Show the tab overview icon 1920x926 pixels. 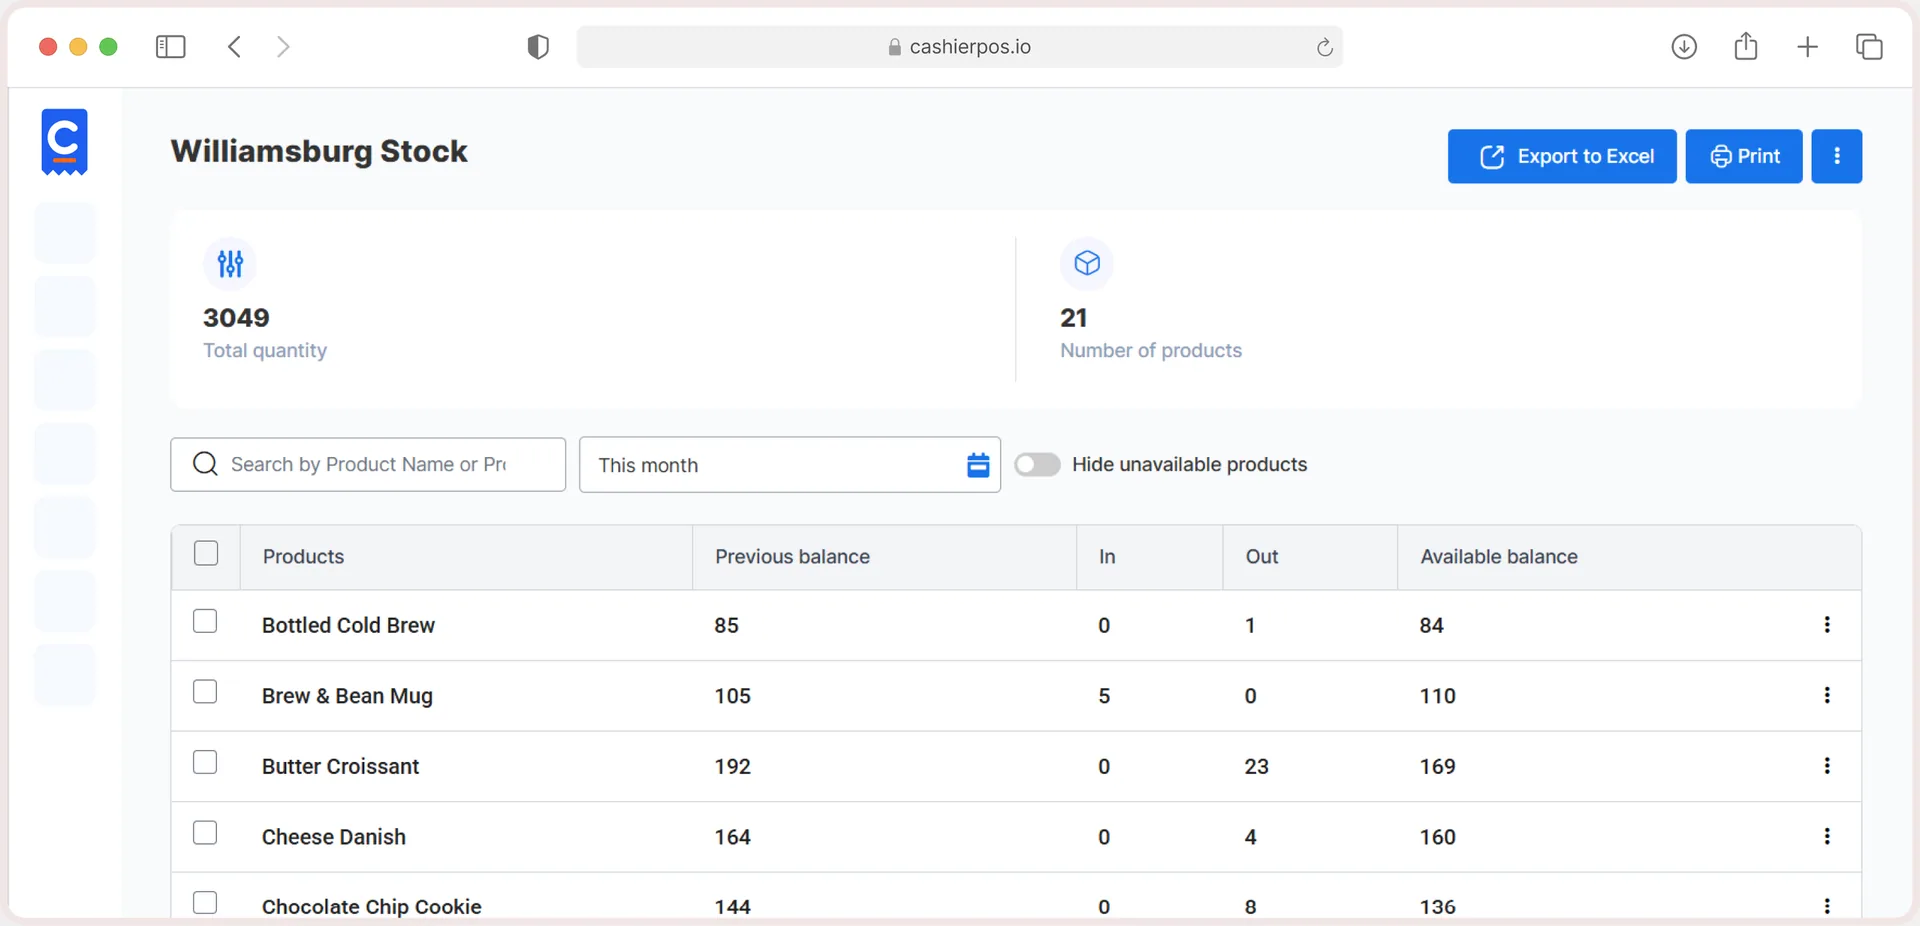(x=1869, y=47)
